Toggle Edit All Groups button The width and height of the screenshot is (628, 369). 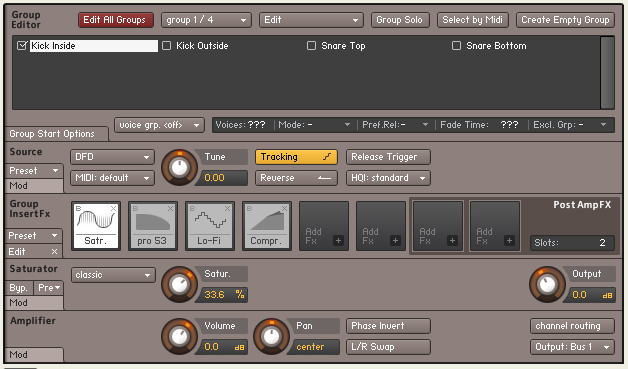point(115,20)
